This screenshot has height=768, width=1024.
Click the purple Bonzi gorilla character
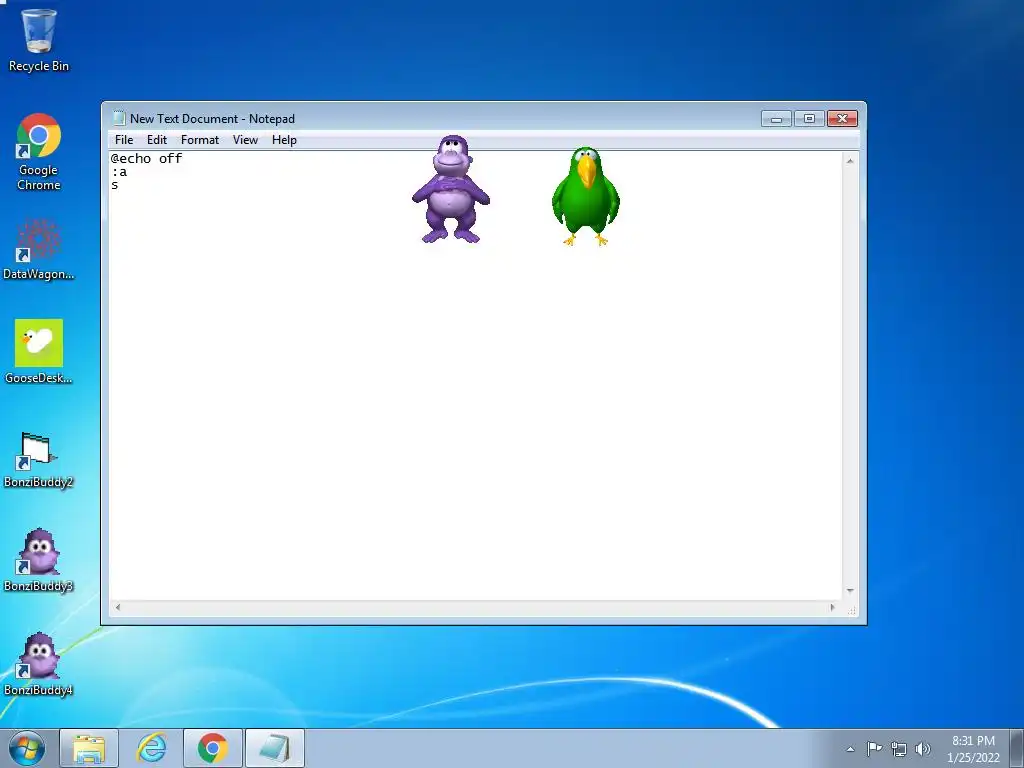click(x=451, y=189)
